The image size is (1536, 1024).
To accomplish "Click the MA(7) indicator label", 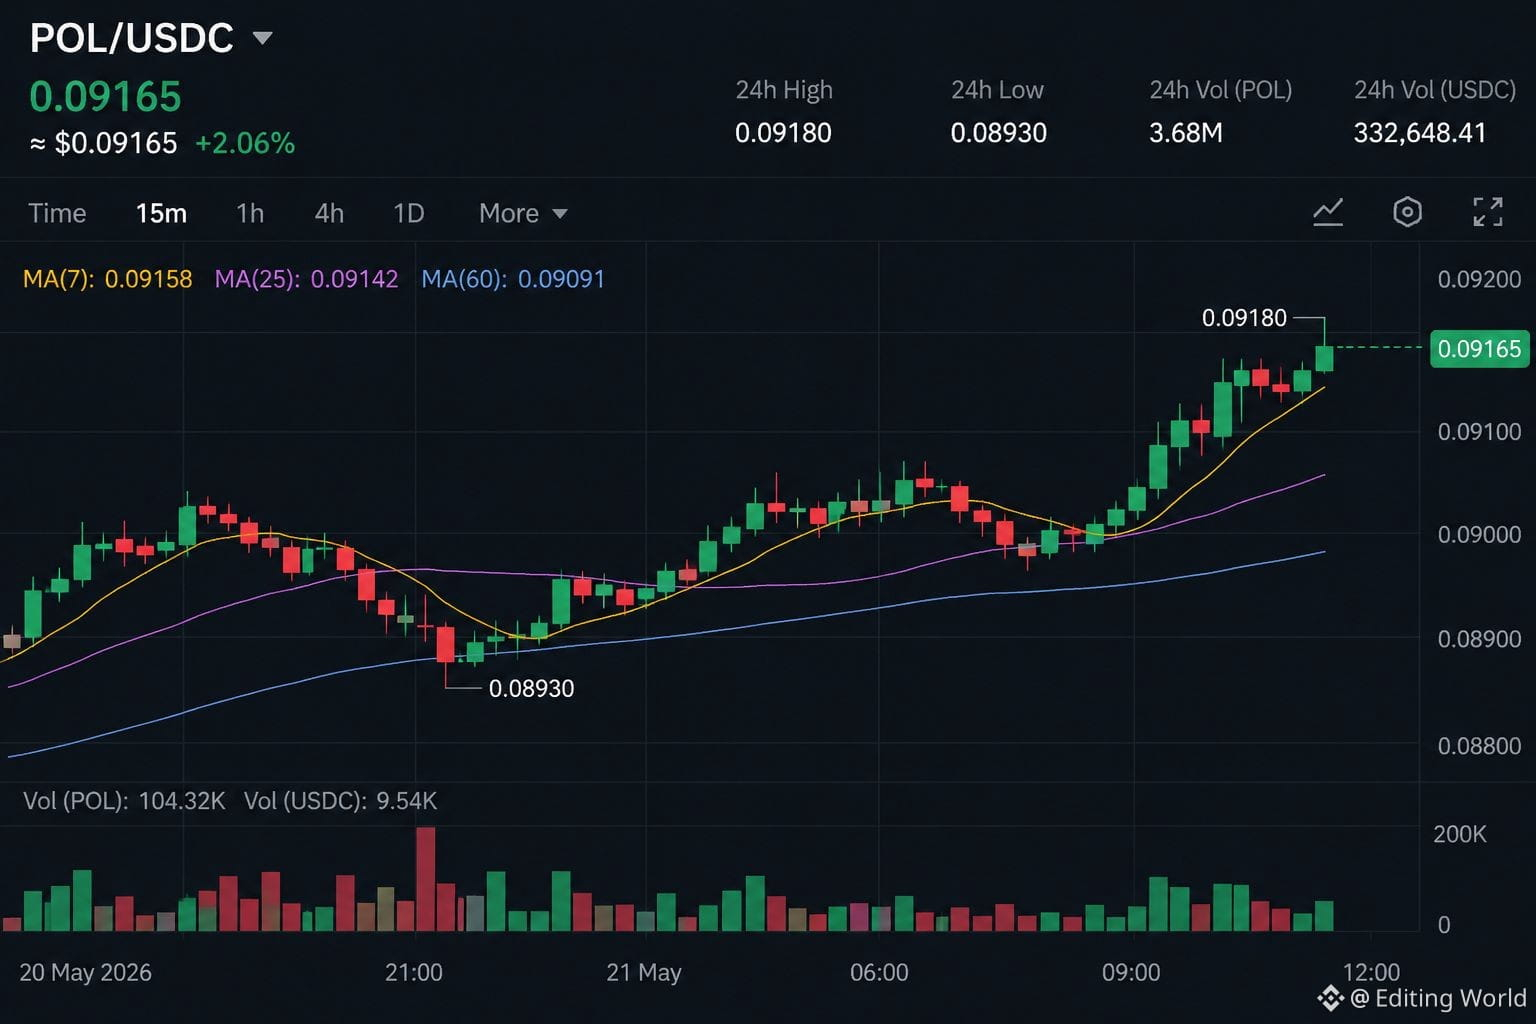I will pyautogui.click(x=107, y=279).
